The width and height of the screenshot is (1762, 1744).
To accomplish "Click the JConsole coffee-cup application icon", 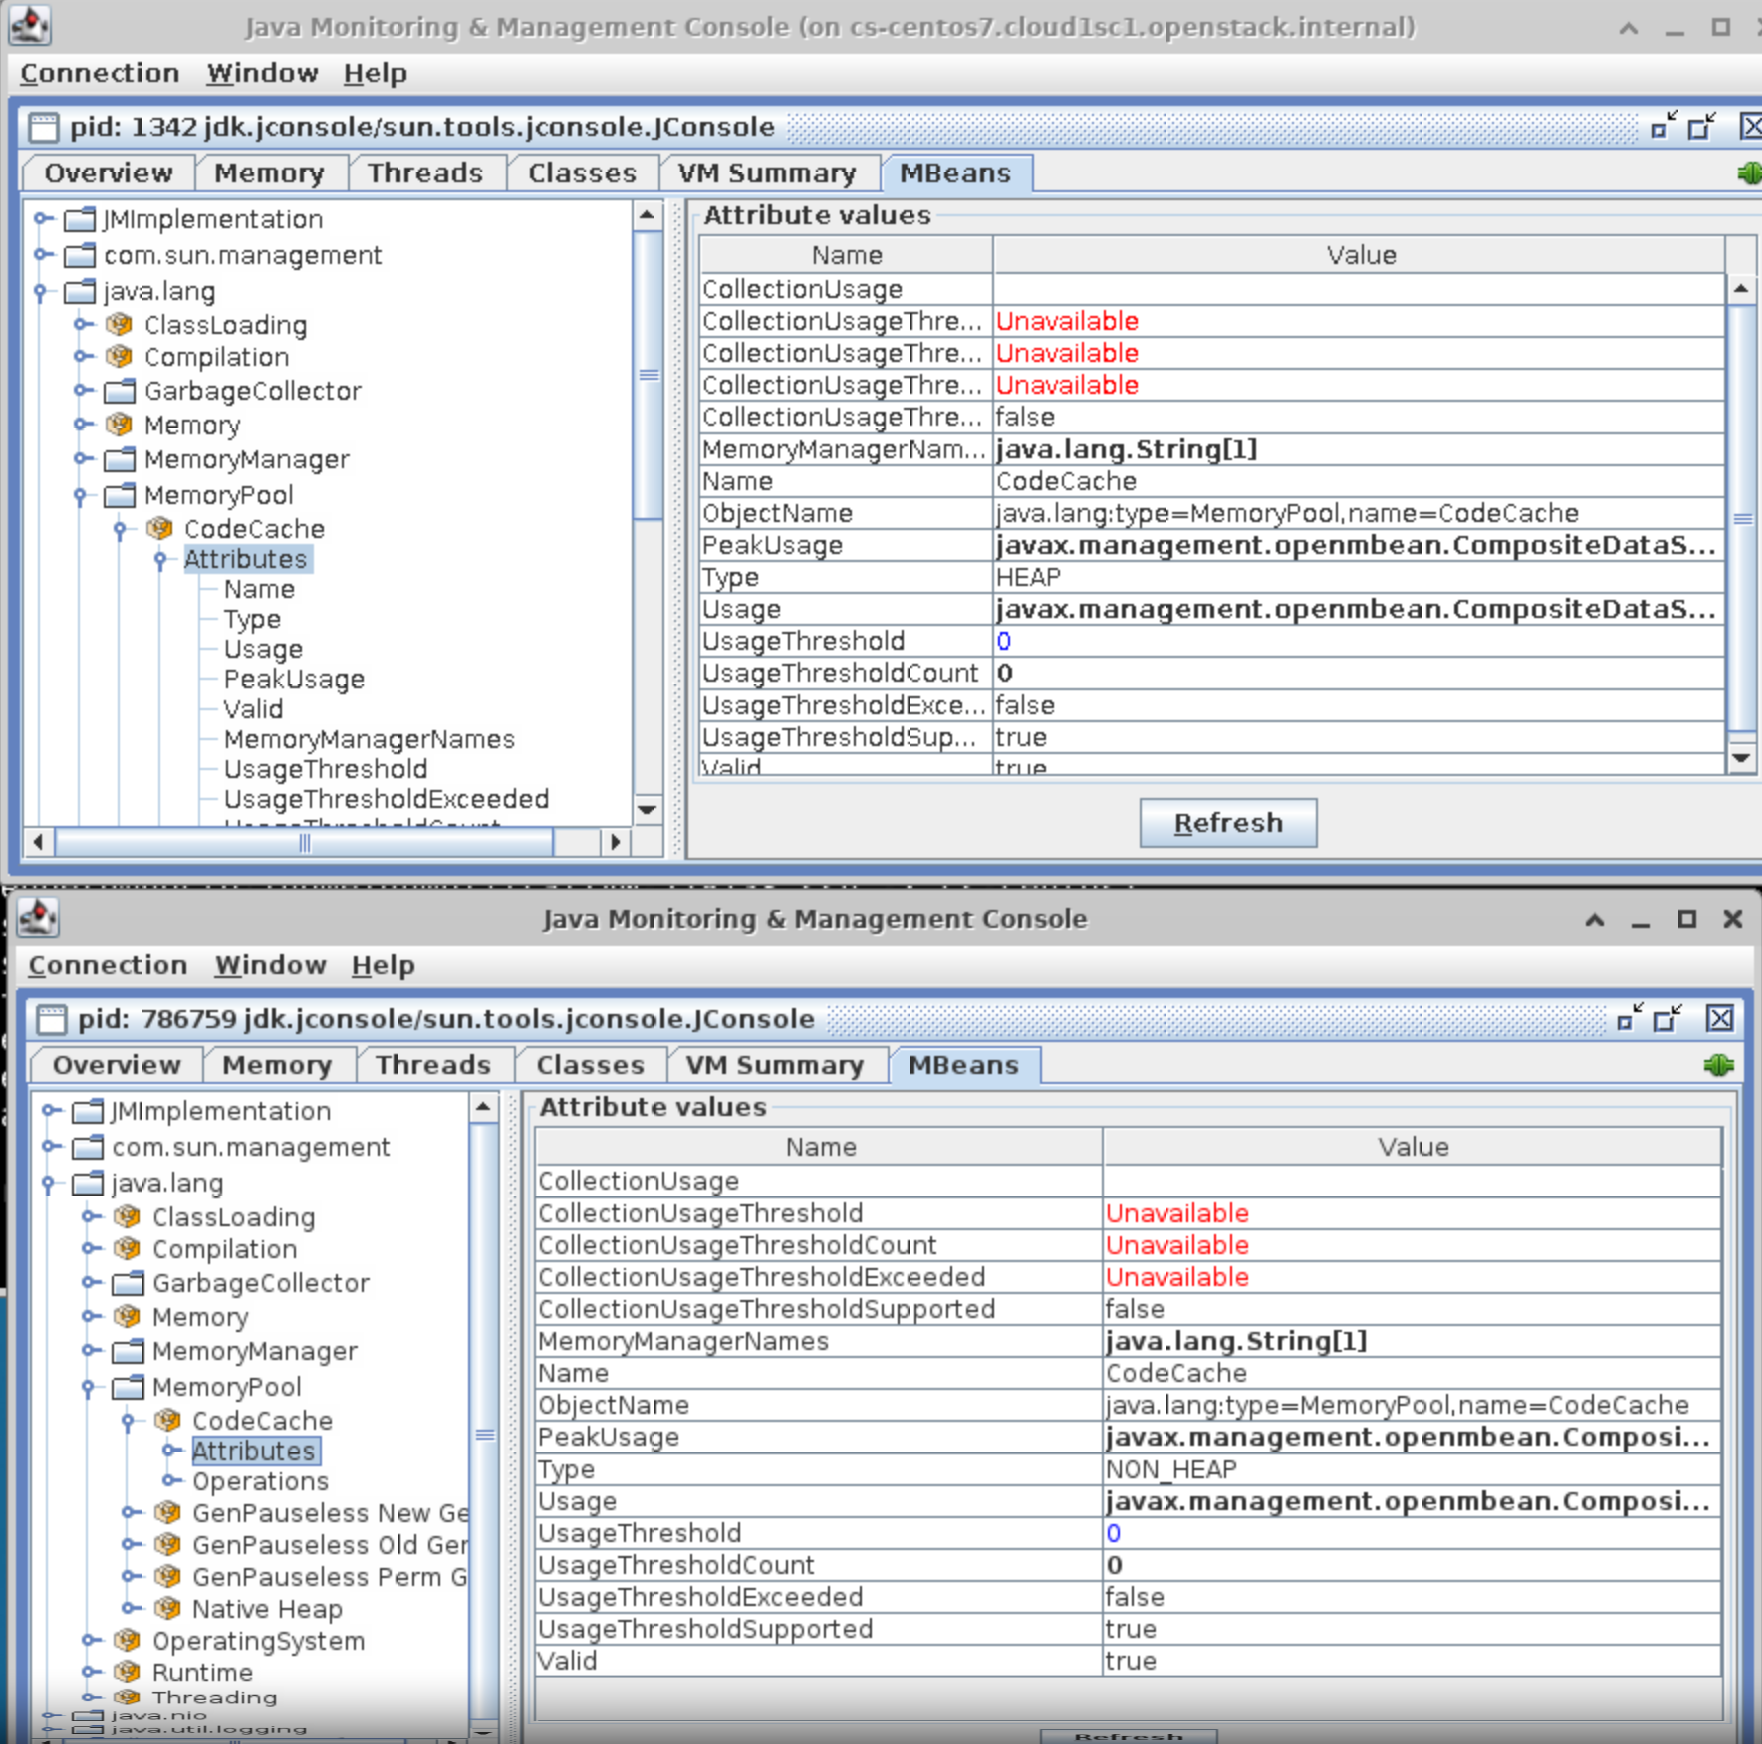I will 30,27.
